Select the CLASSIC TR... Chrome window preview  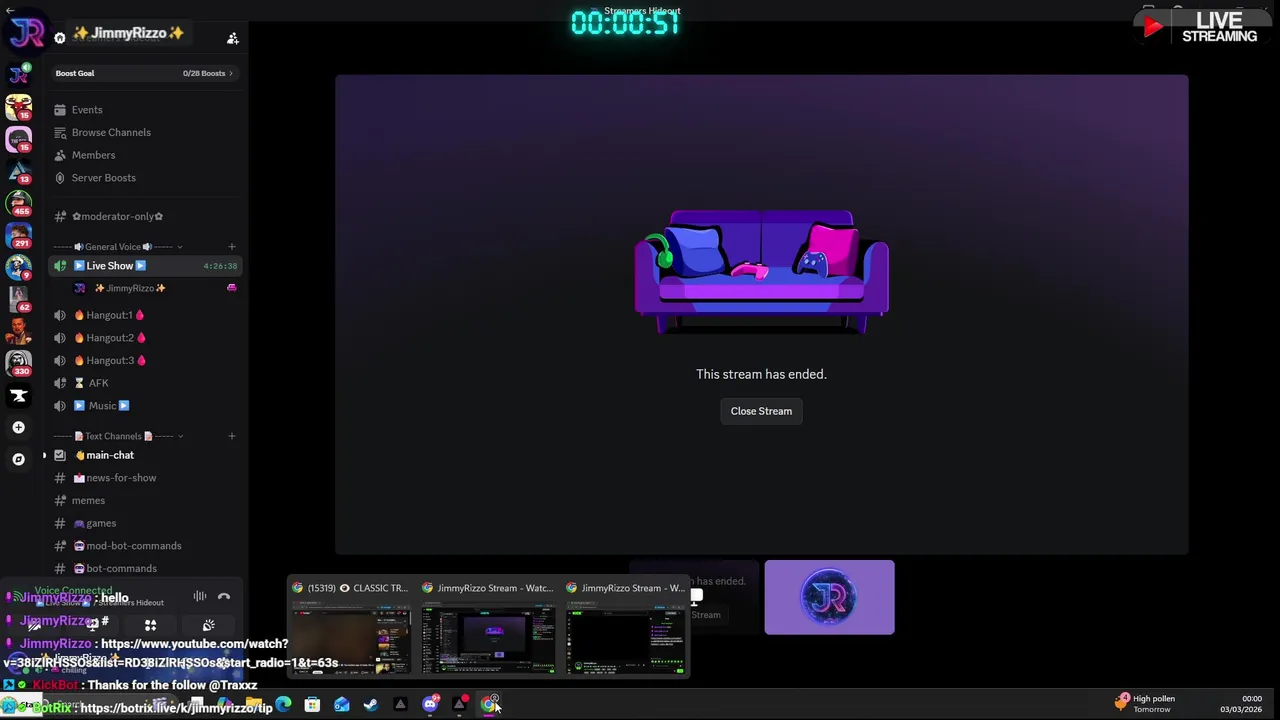click(349, 627)
